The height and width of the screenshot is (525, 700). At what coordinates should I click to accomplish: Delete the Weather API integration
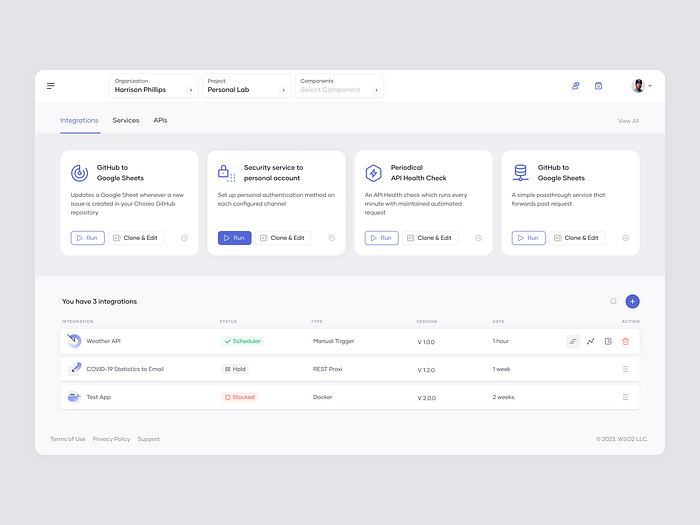point(625,342)
